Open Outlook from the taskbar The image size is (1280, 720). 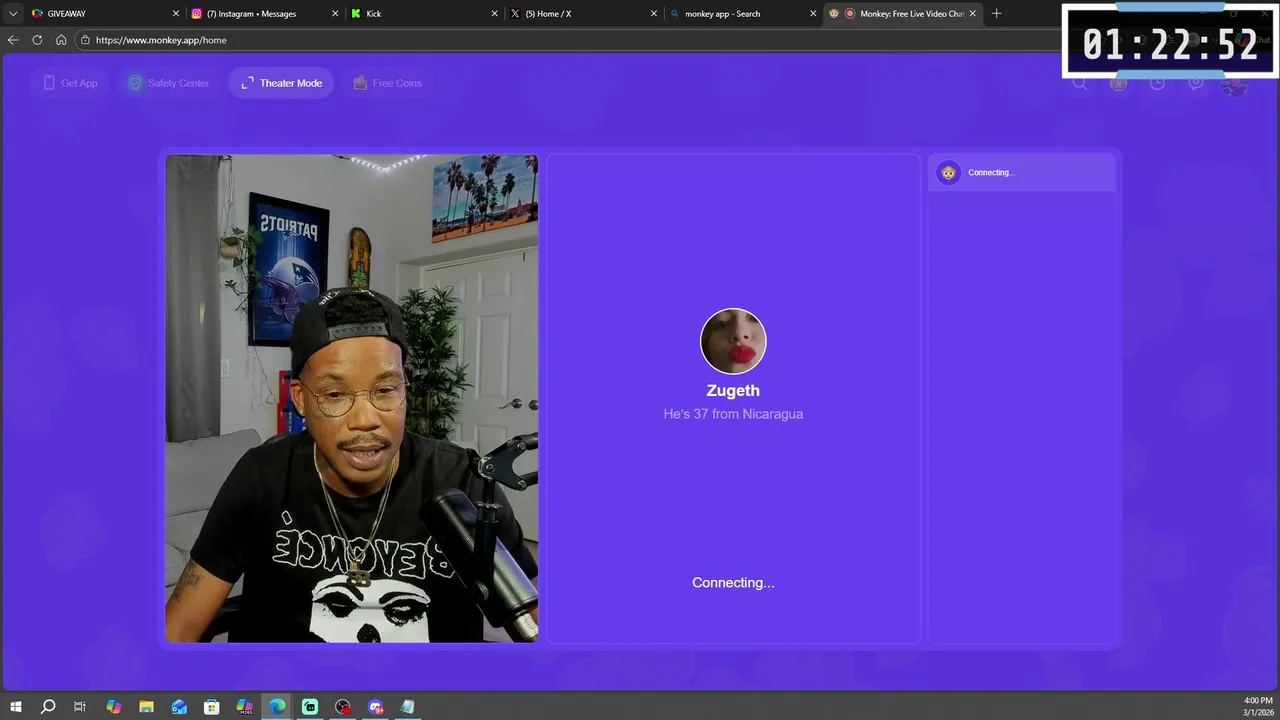179,707
